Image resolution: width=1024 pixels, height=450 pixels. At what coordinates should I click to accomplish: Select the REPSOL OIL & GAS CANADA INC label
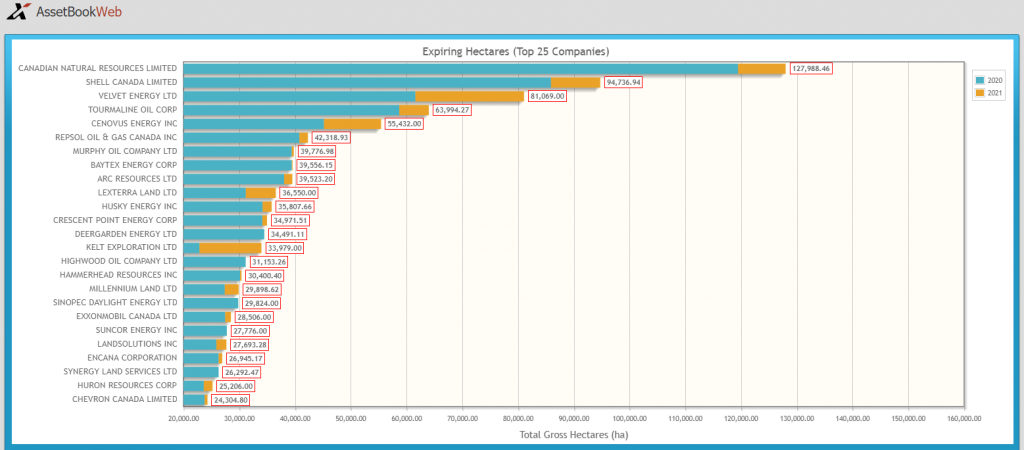pos(116,137)
